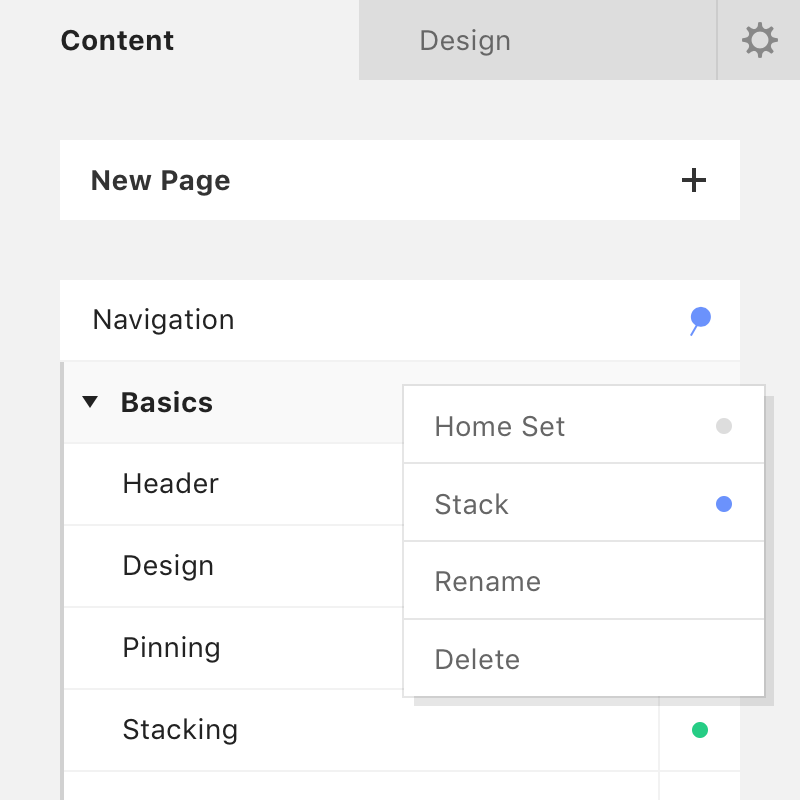Select the Pinning page item
Viewport: 800px width, 800px height.
pyautogui.click(x=171, y=648)
